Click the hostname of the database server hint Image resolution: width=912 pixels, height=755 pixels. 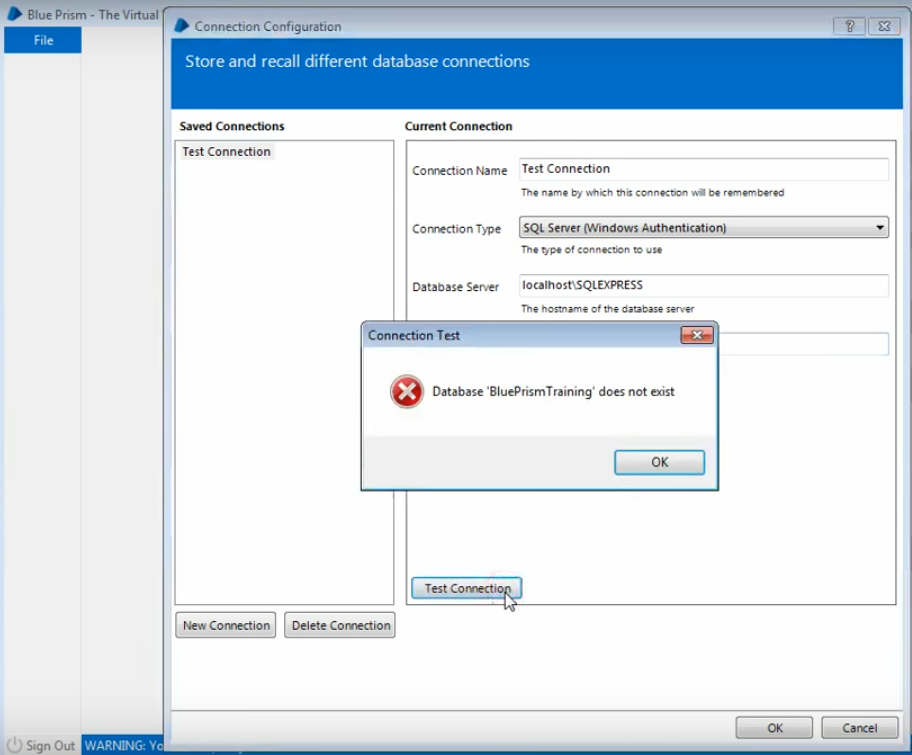tap(607, 309)
